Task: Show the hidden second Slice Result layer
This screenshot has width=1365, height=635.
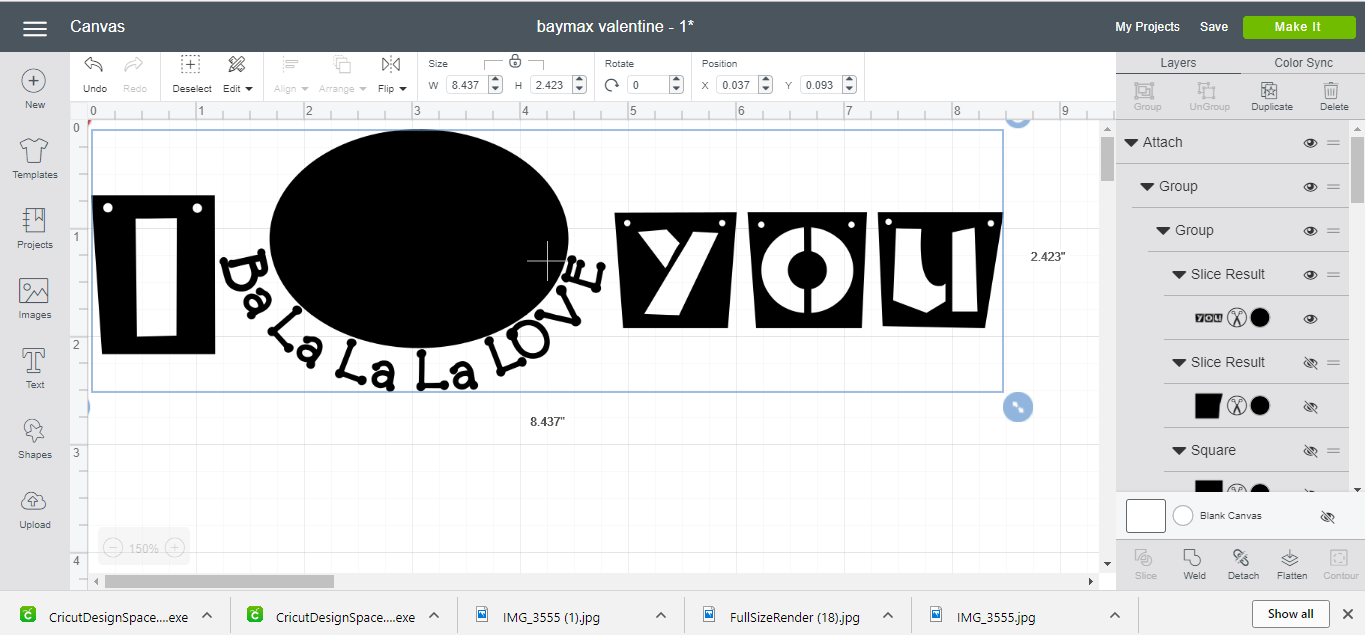Action: [x=1310, y=363]
